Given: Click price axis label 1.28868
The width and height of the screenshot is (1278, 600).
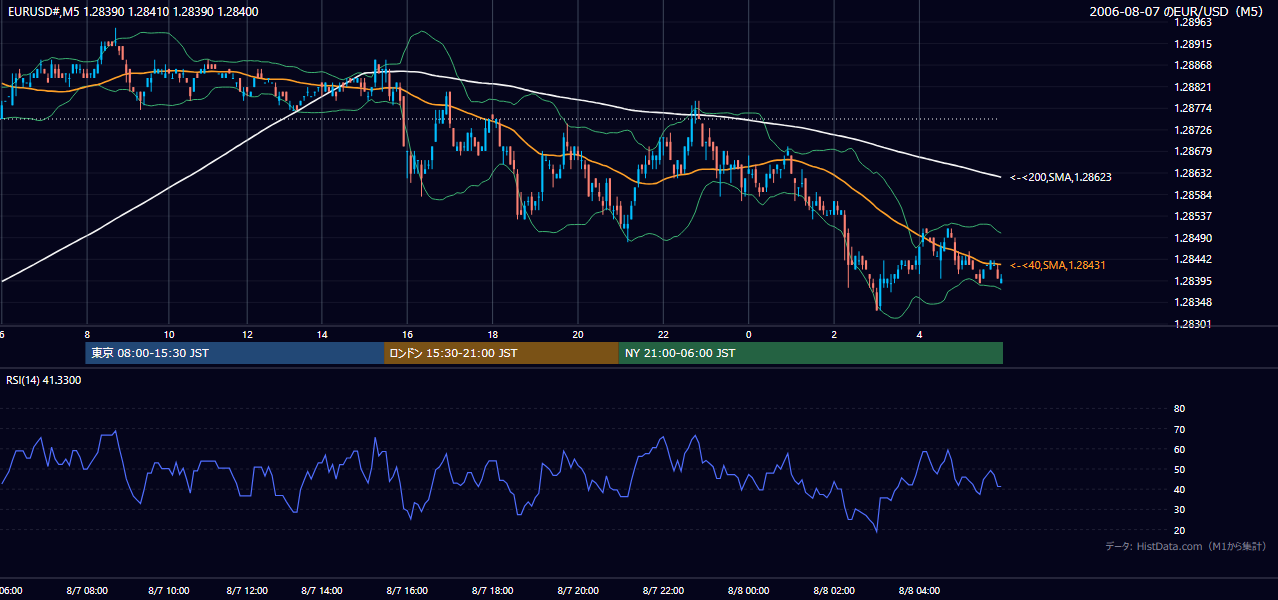Looking at the screenshot, I should (1191, 65).
